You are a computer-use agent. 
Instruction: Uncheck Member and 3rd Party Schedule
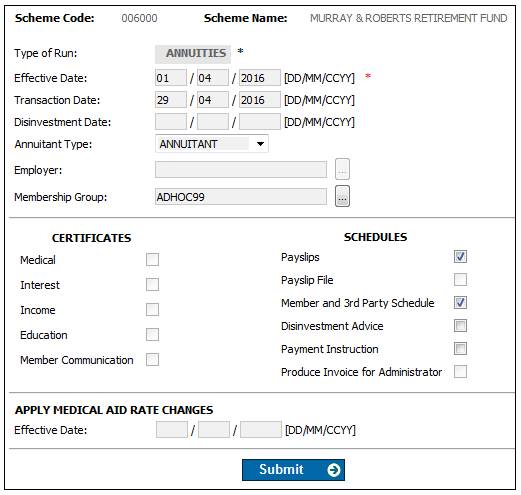460,303
